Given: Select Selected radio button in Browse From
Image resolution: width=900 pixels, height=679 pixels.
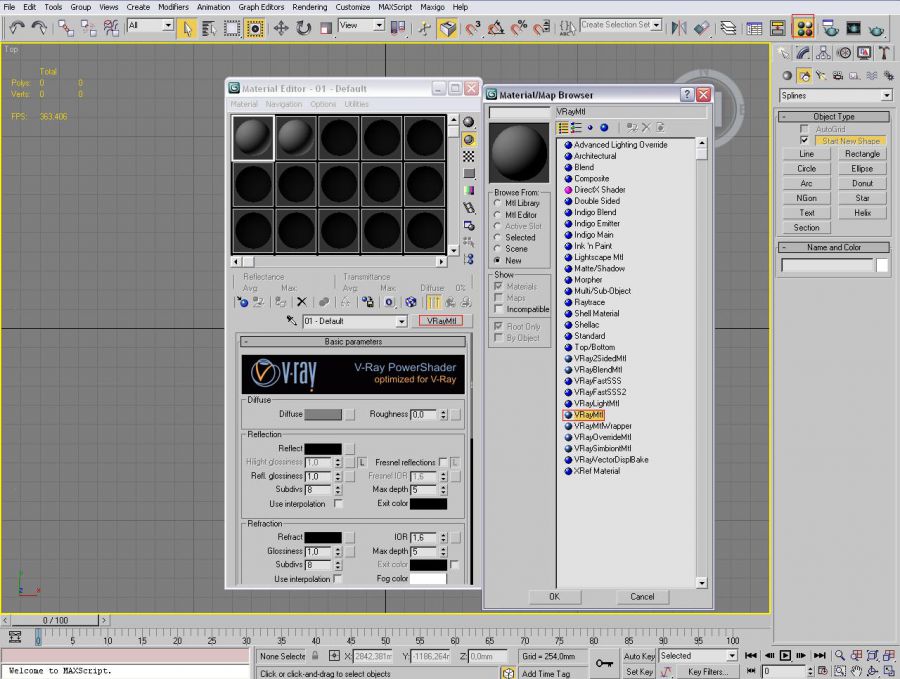Looking at the screenshot, I should [498, 237].
